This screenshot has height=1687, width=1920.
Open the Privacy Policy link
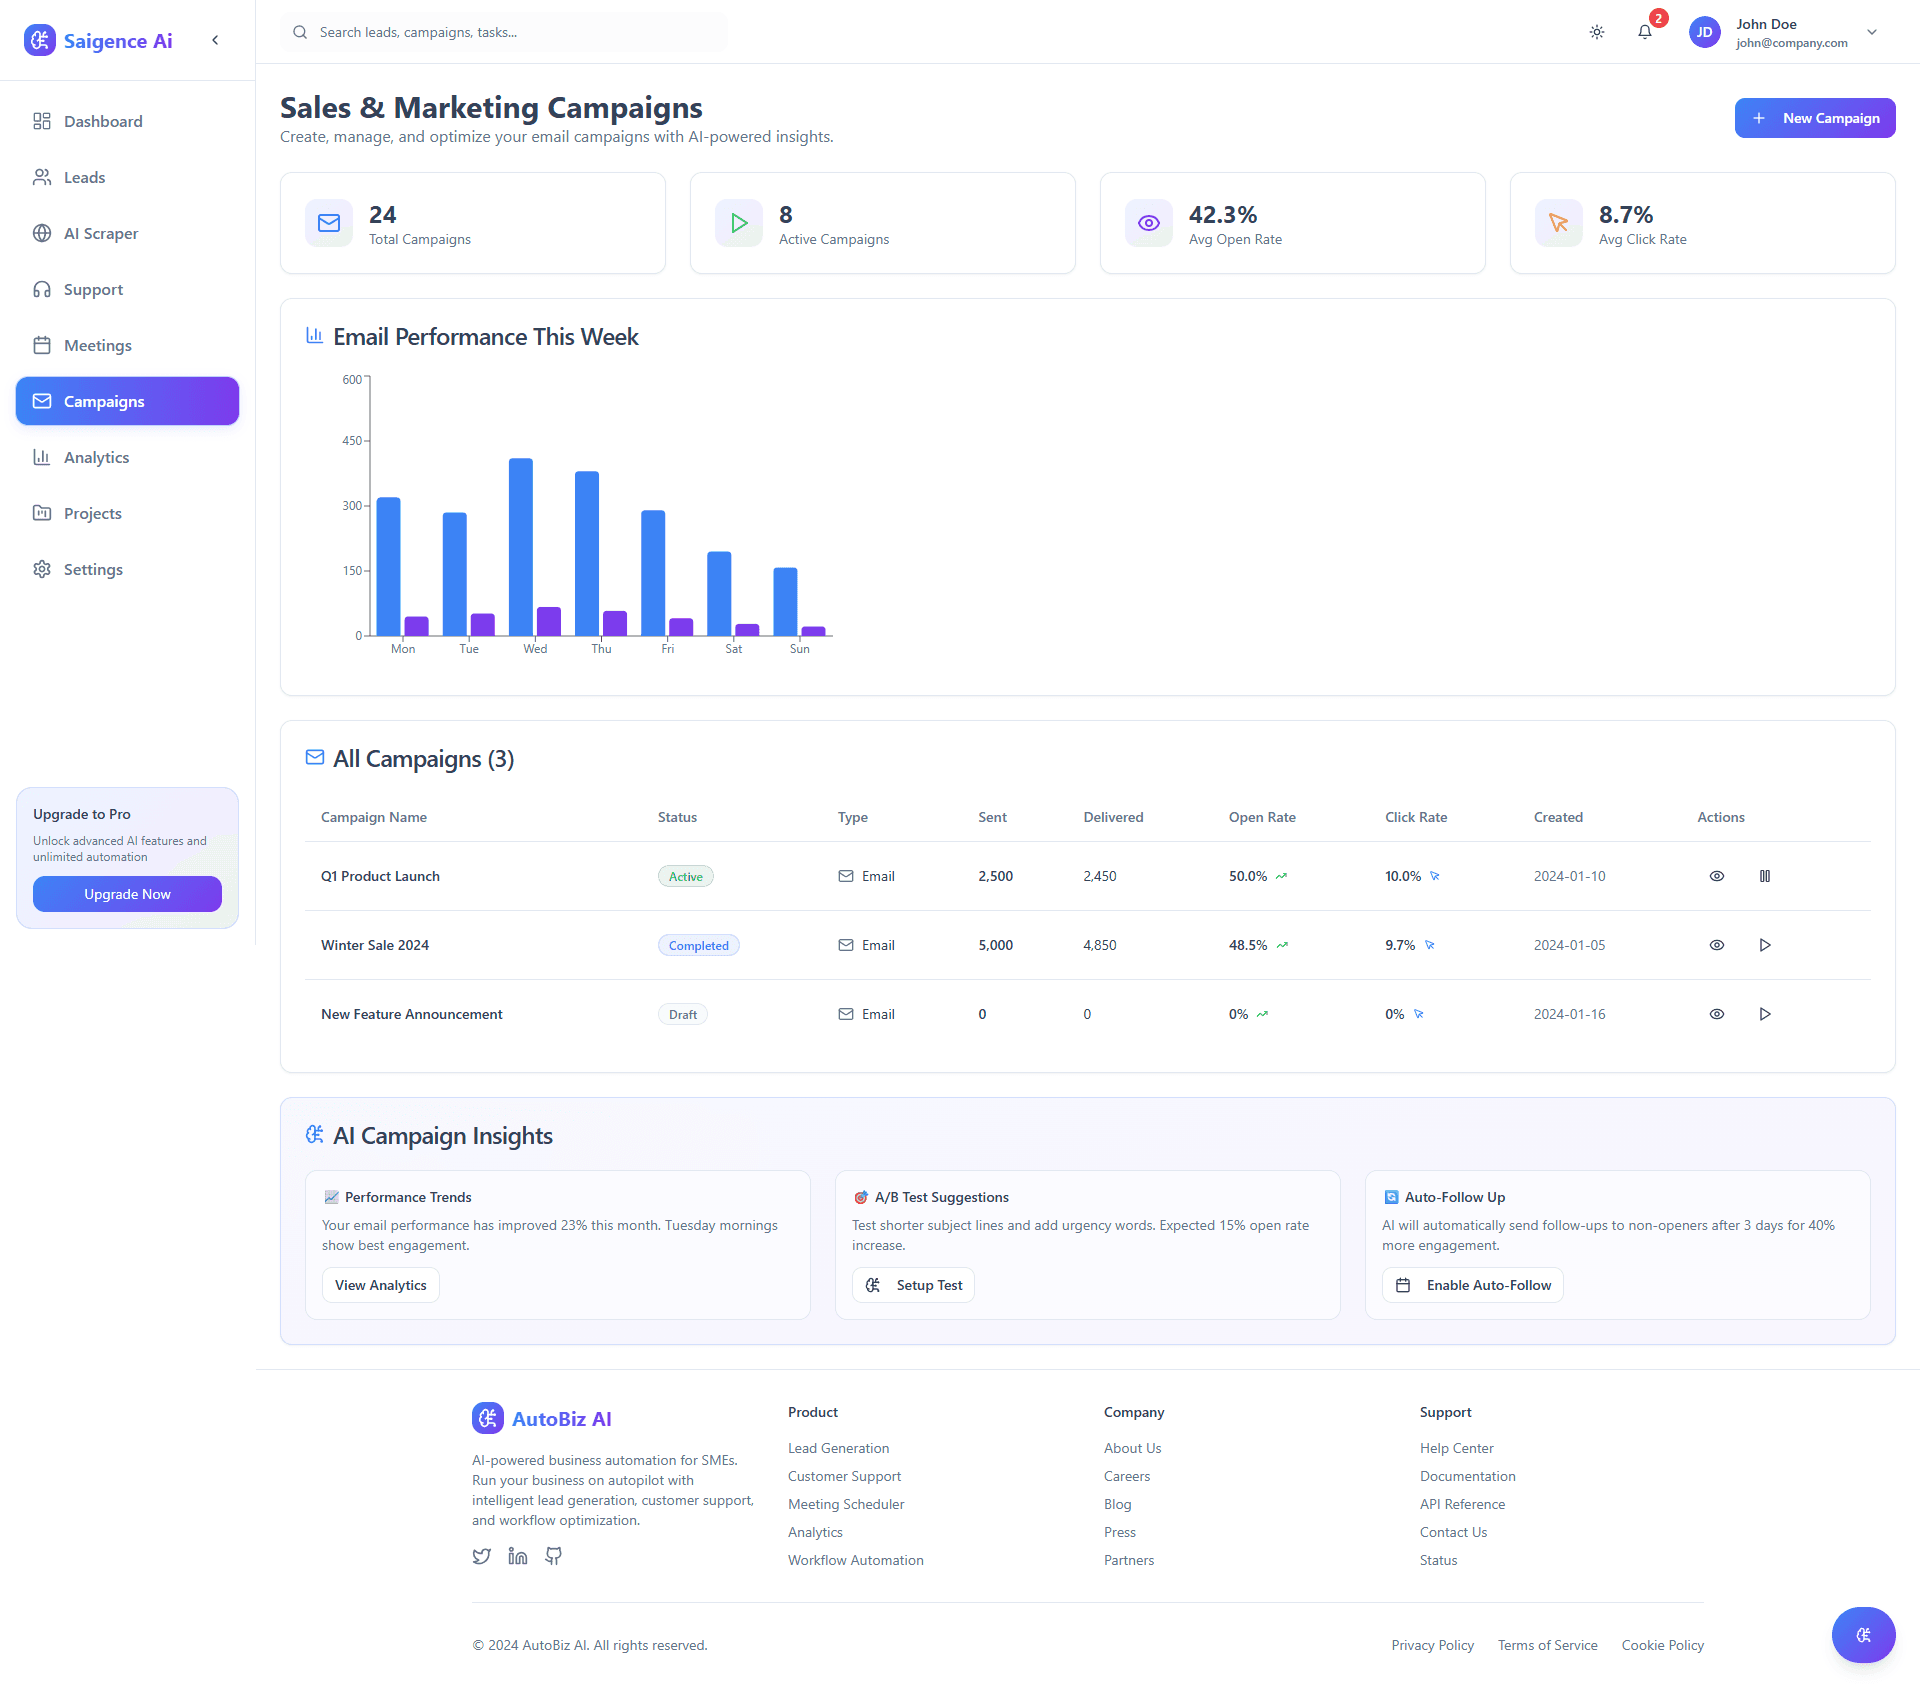[x=1432, y=1645]
